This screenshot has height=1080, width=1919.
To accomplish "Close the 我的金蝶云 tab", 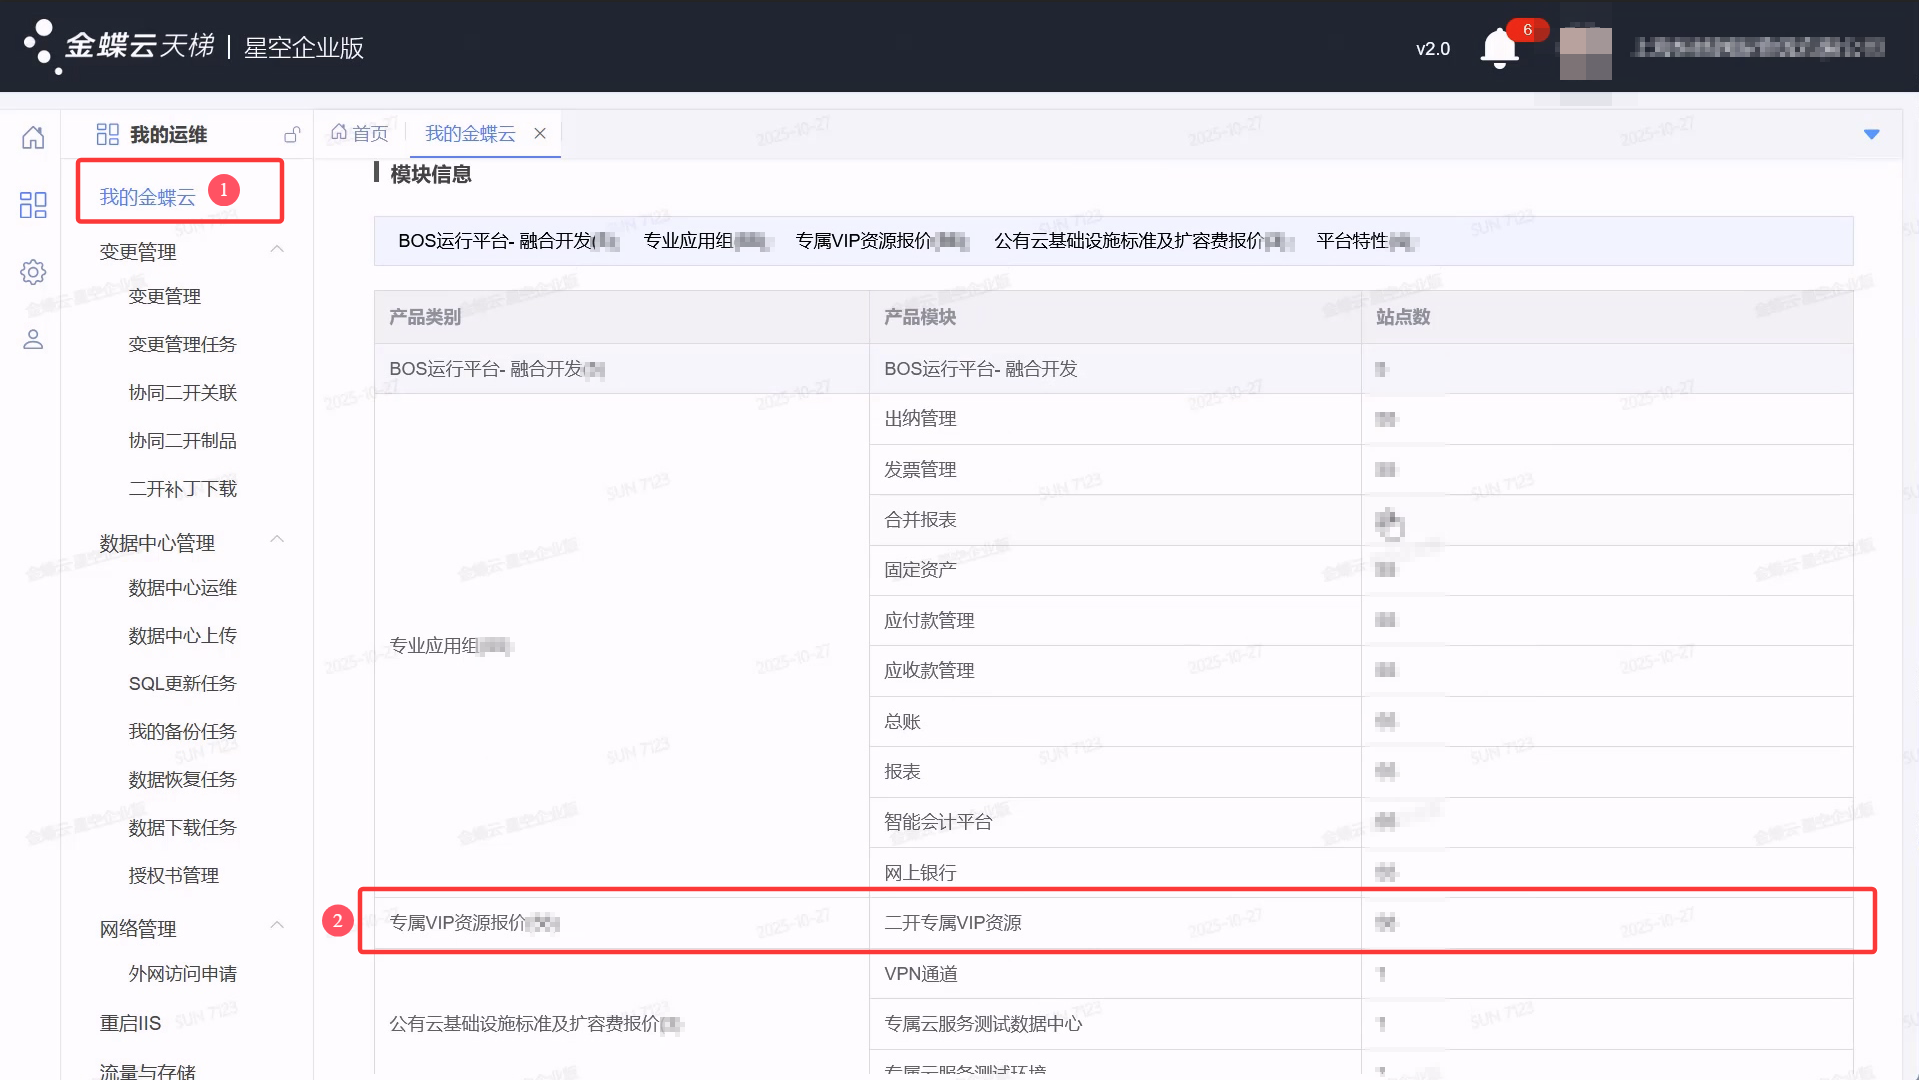I will tap(540, 134).
